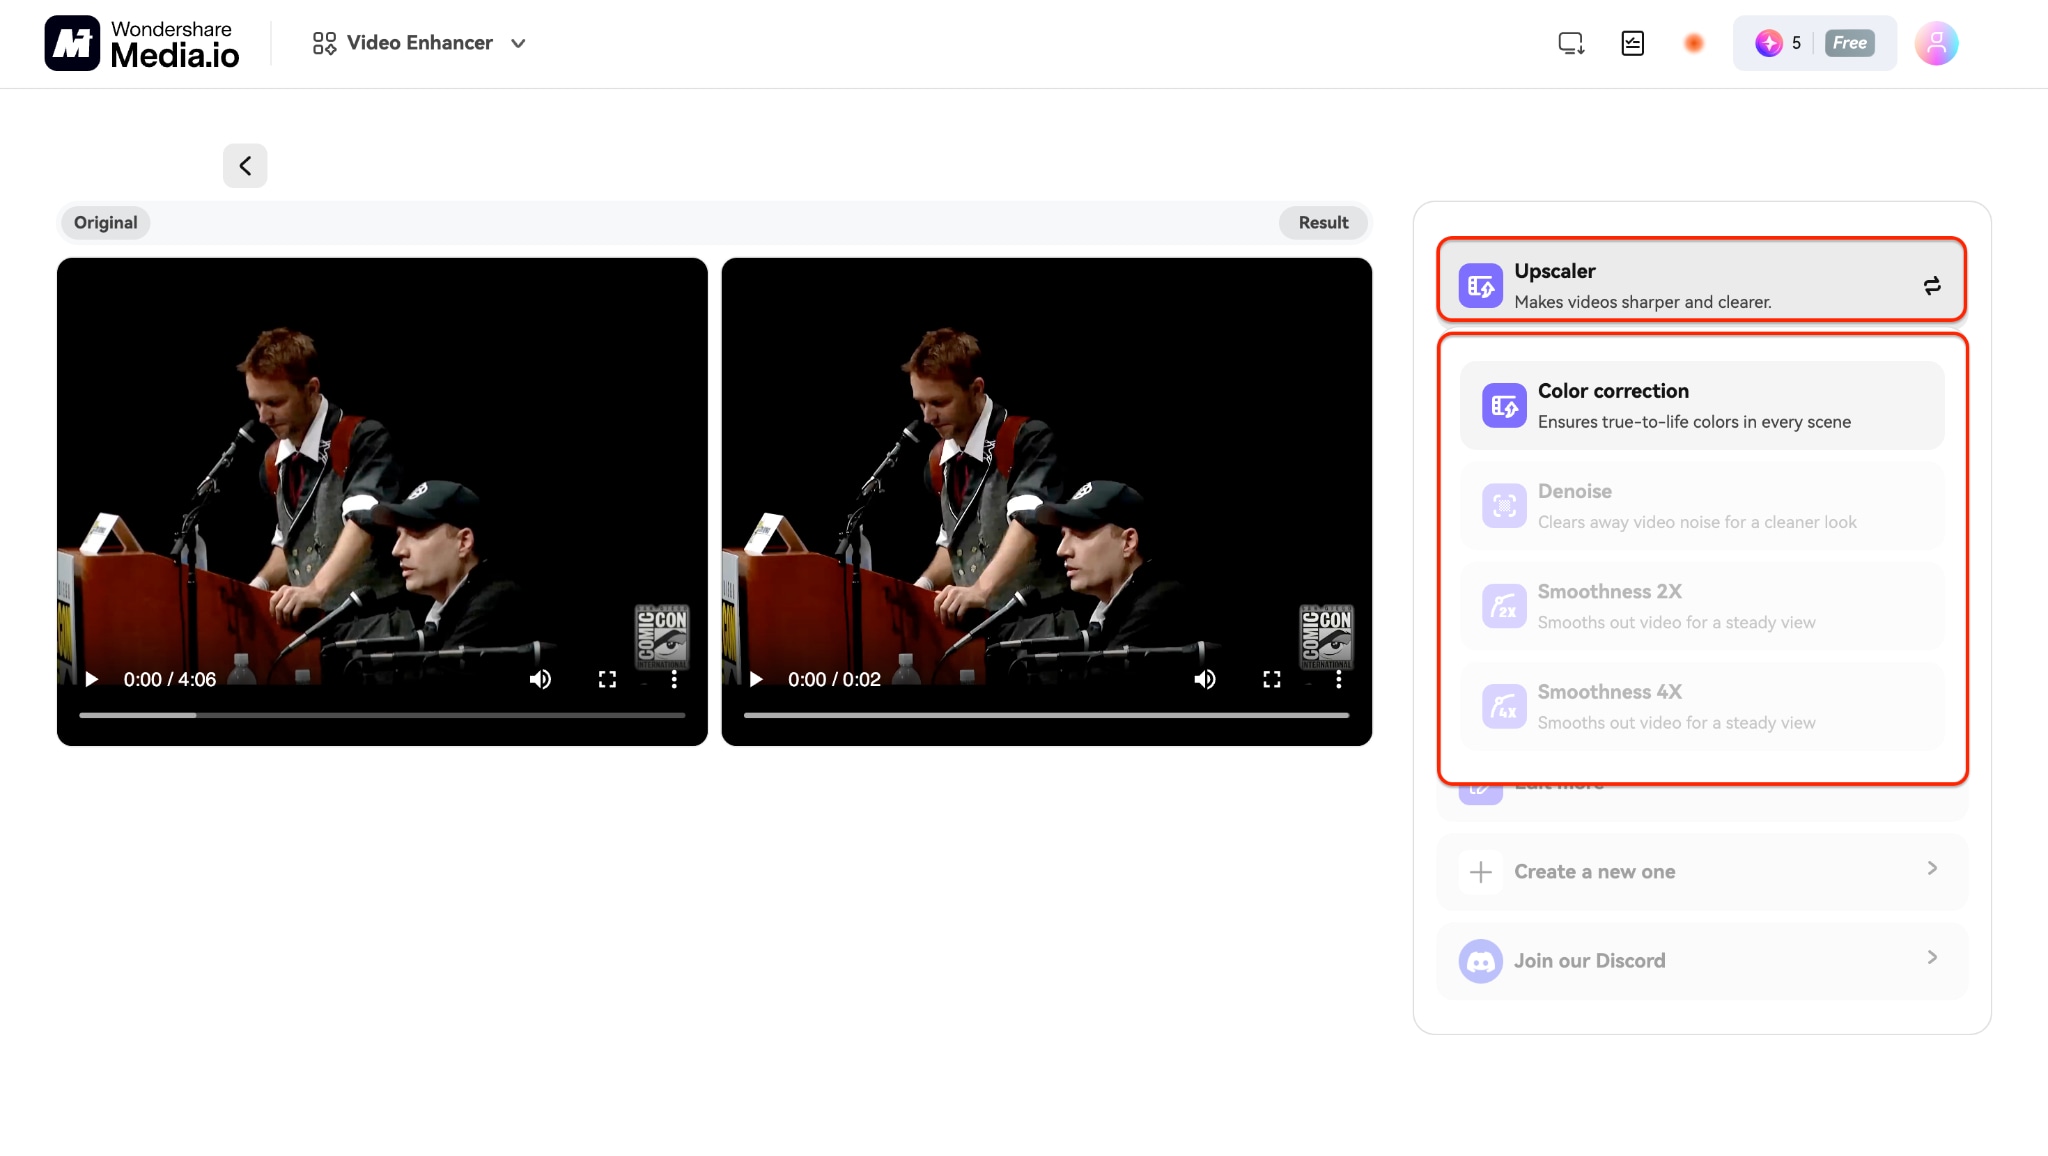Click the 0:00 / 4:06 time display
2048x1156 pixels.
170,680
